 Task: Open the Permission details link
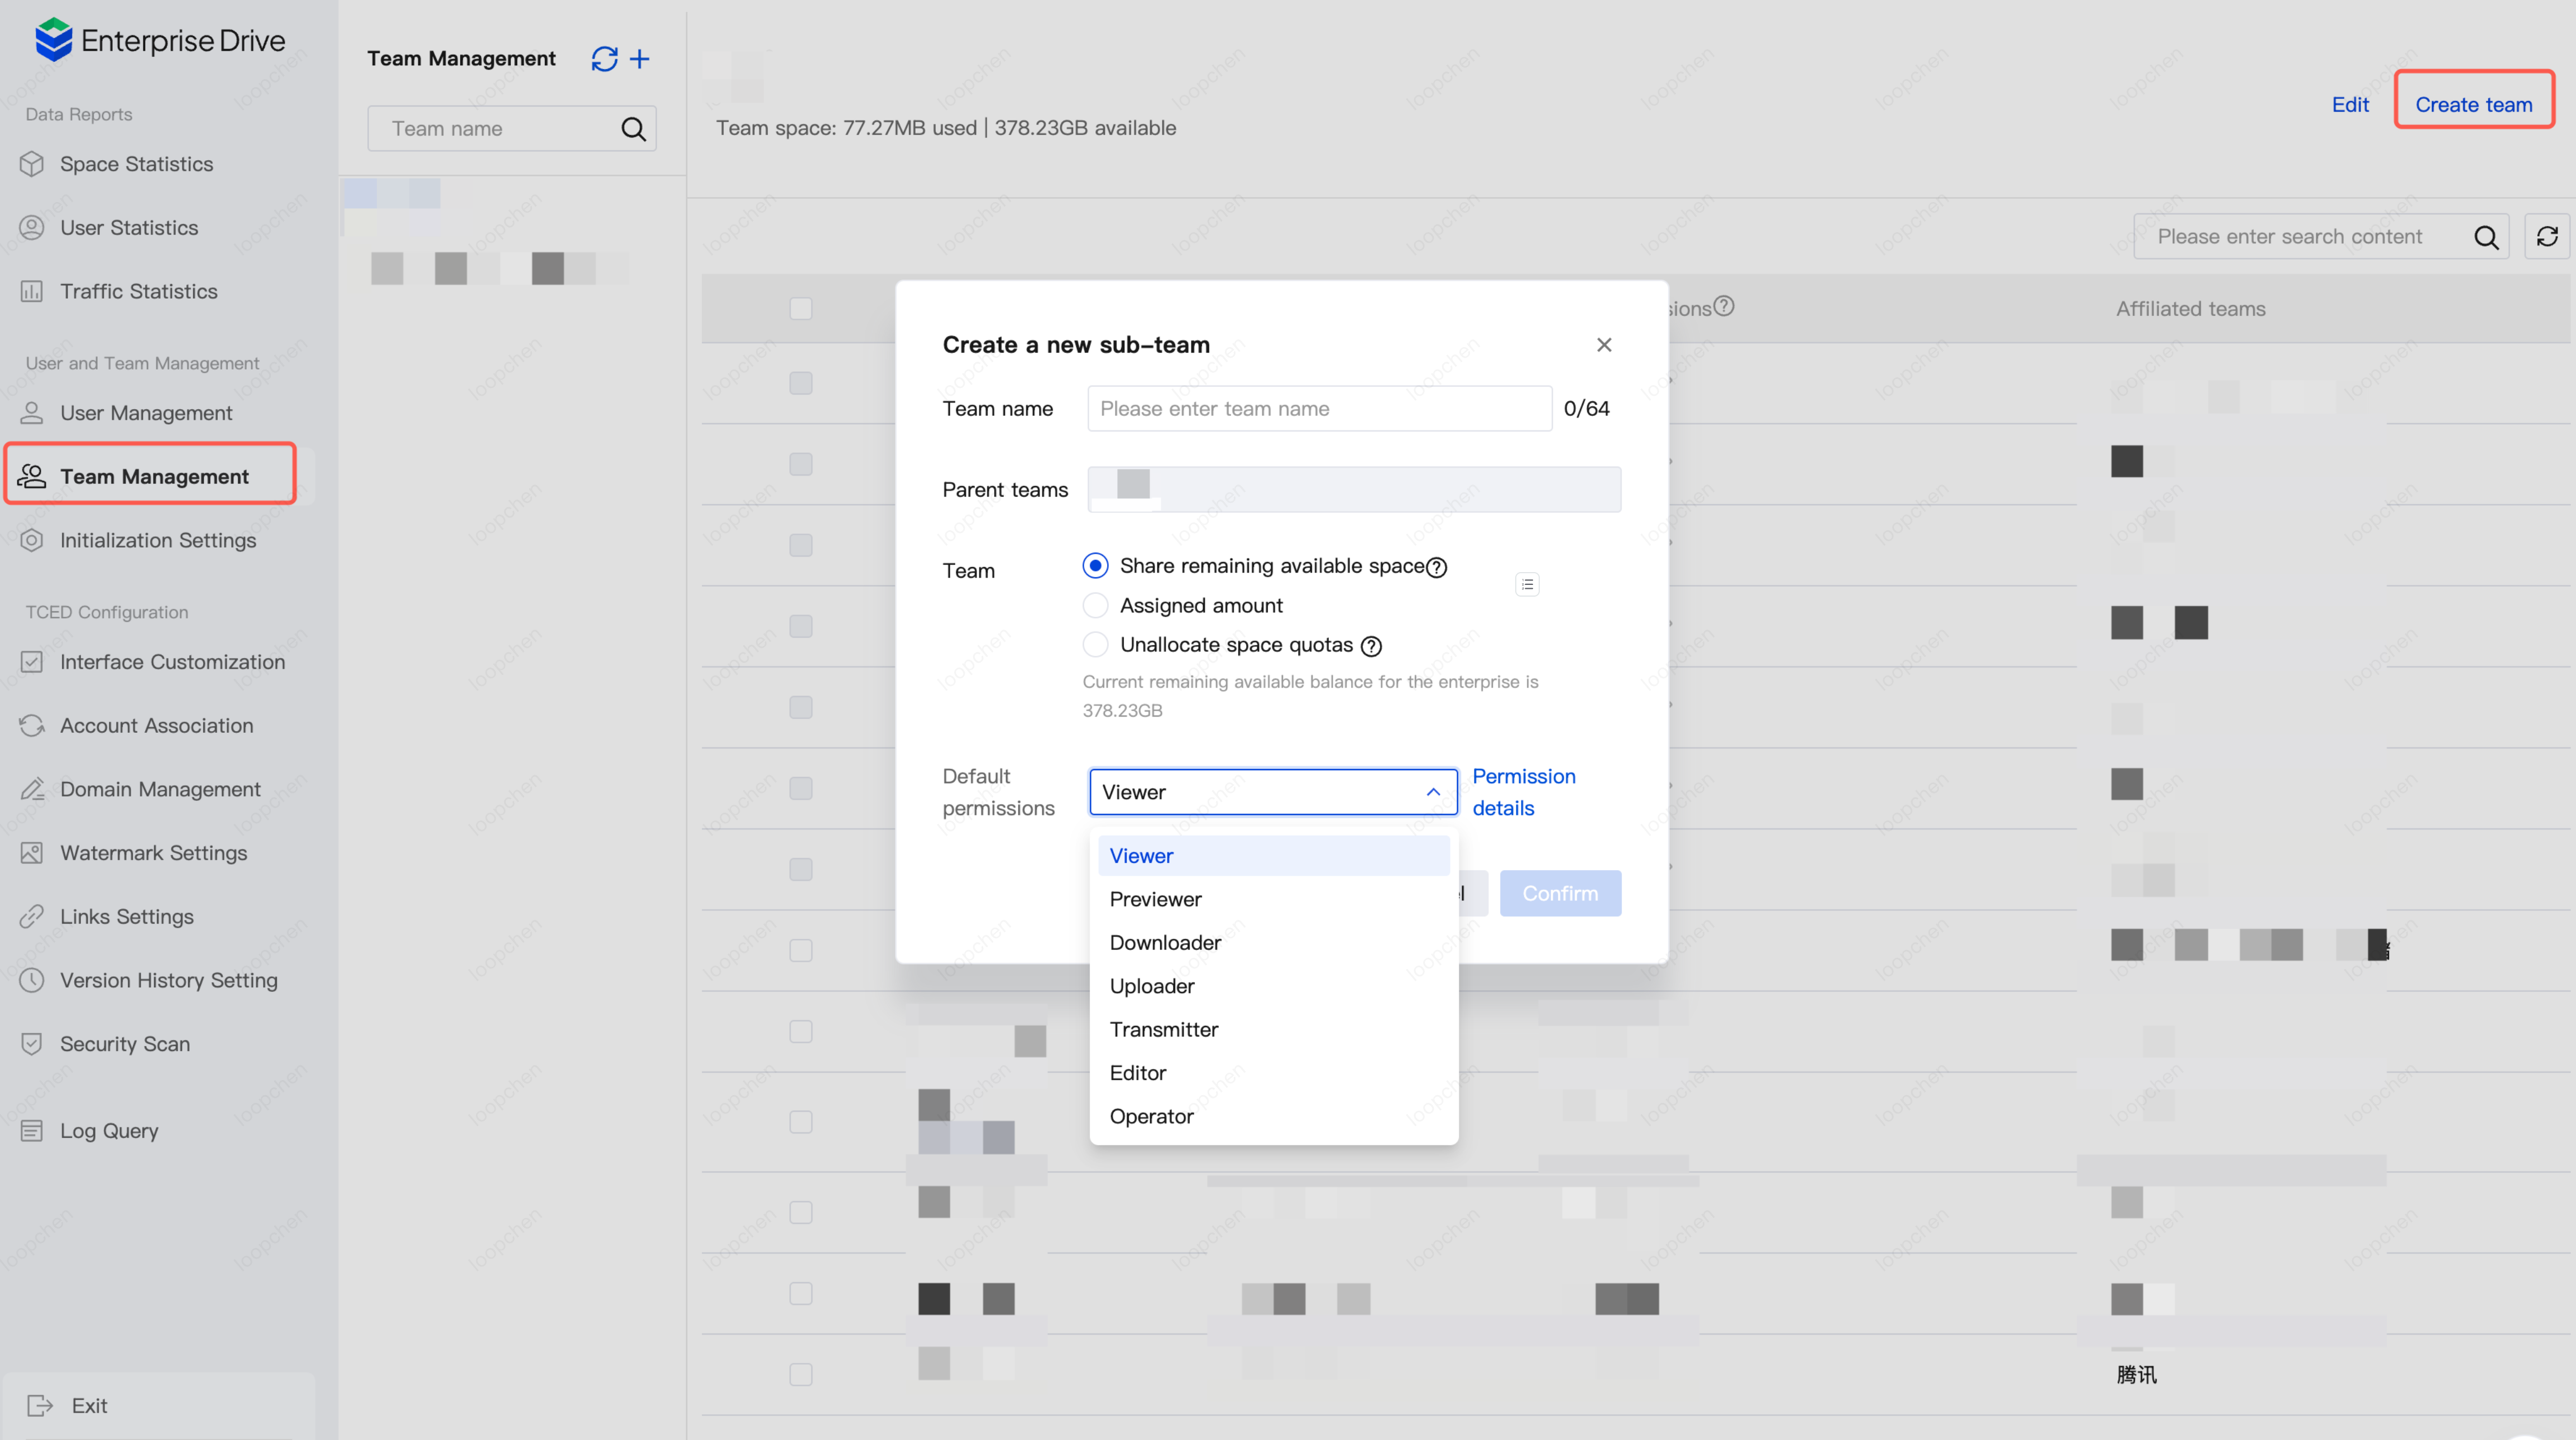(1522, 792)
